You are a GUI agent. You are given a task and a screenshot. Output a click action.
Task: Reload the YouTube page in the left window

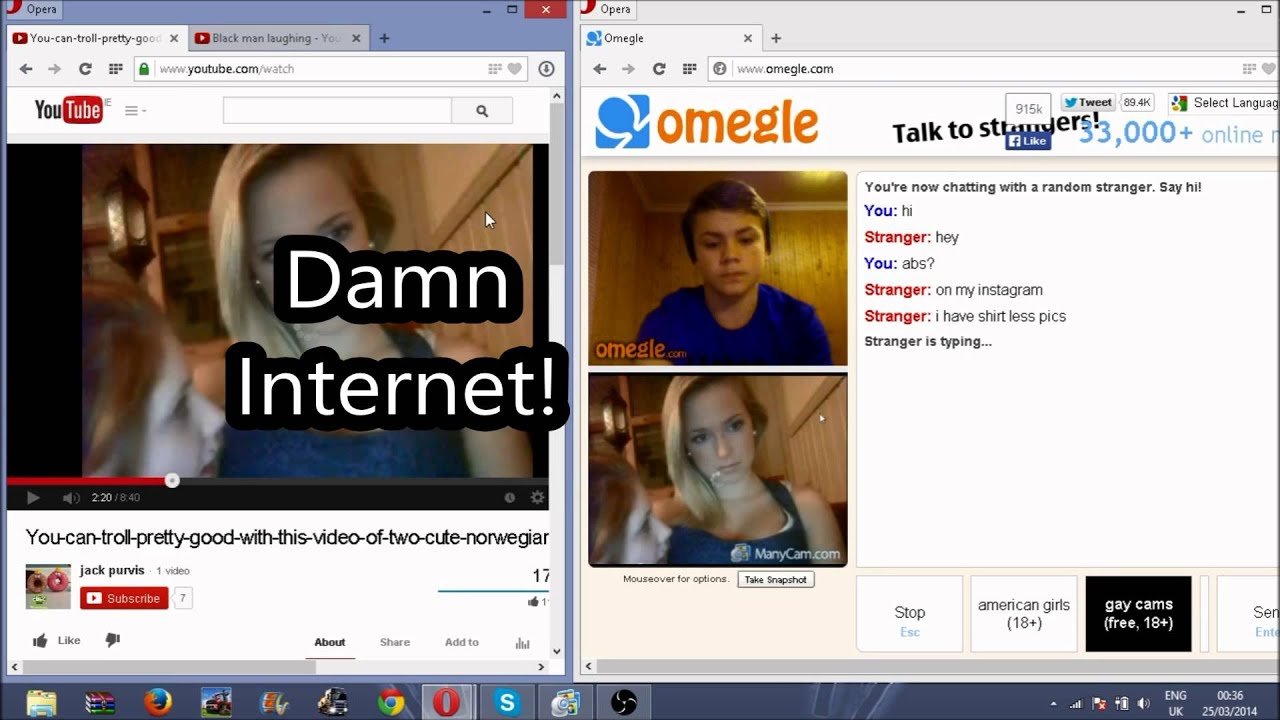(85, 69)
